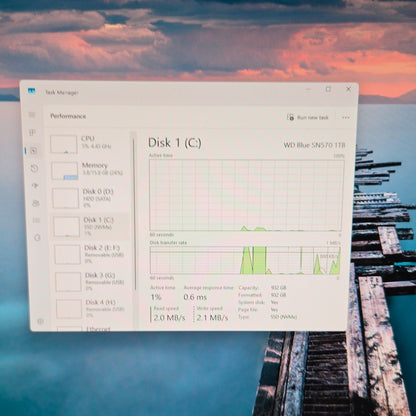Open the Services page icon
Viewport: 416px width, 416px height.
click(x=37, y=238)
